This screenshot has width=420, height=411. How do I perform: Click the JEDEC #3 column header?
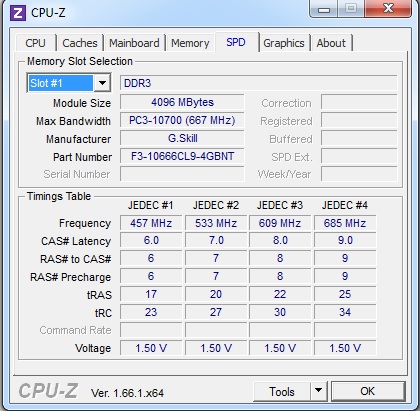click(280, 205)
